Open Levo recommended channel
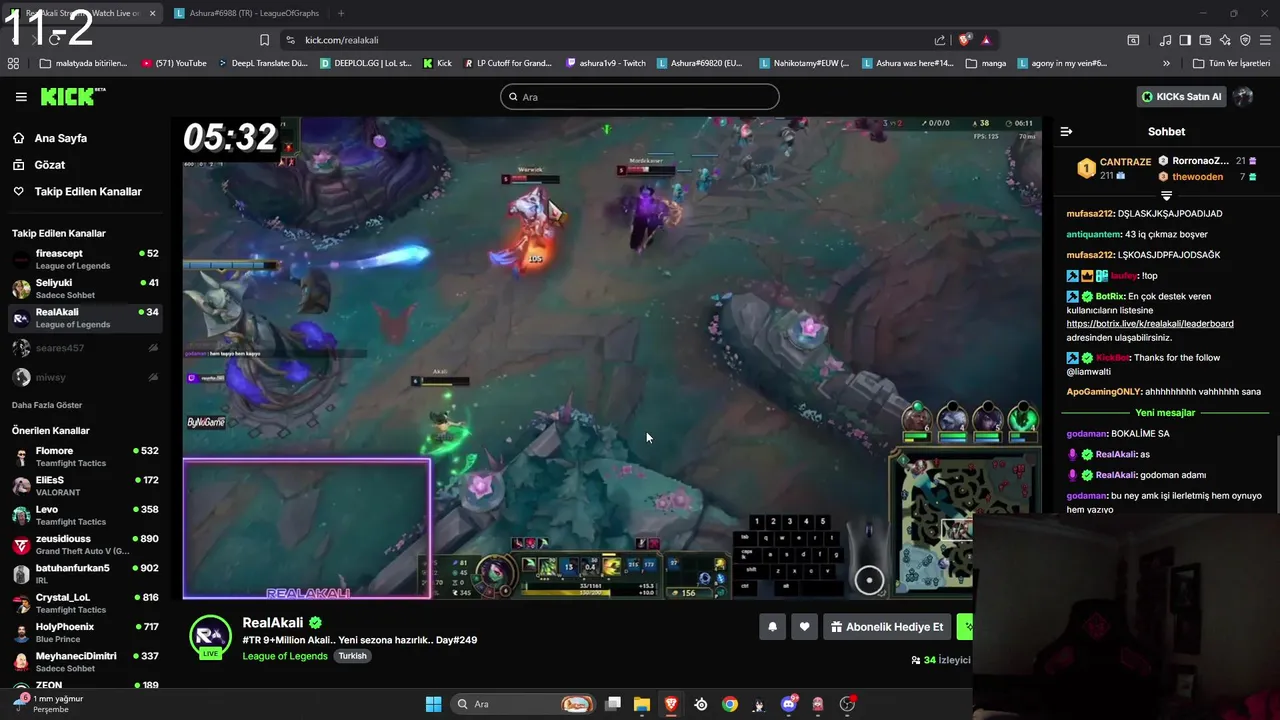This screenshot has height=720, width=1280. coord(85,515)
